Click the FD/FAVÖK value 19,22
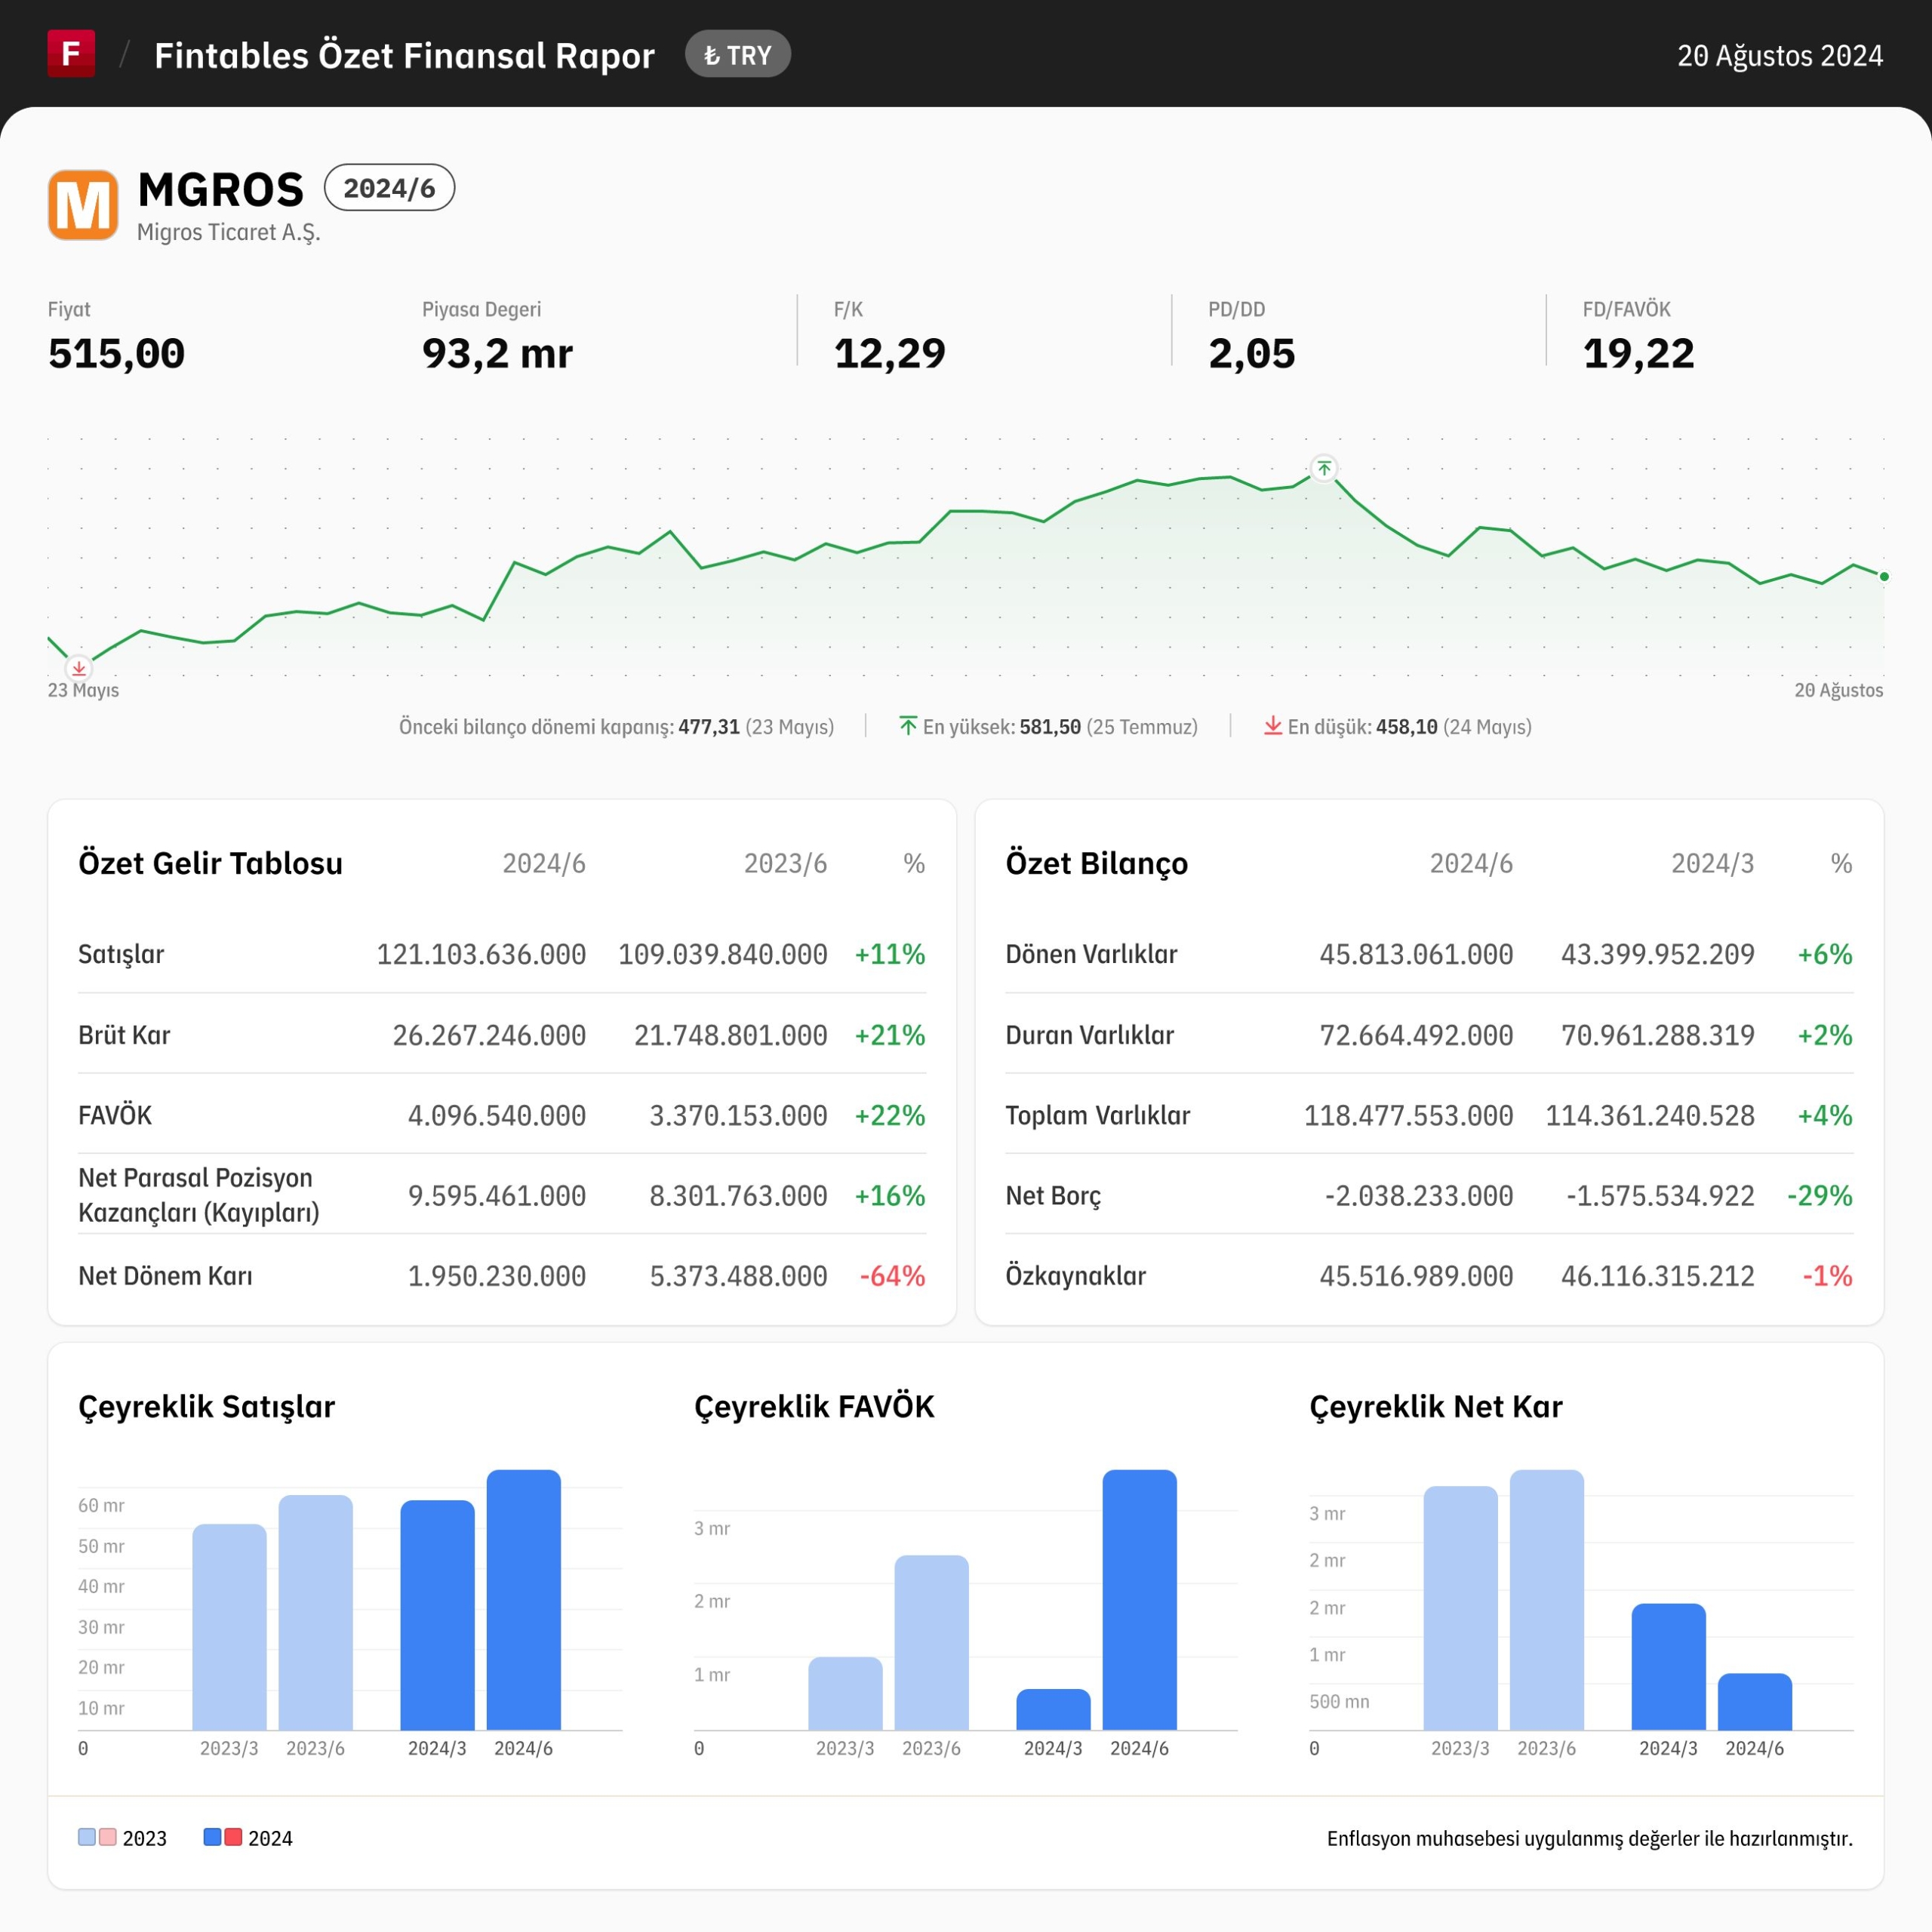This screenshot has width=1932, height=1932. click(1638, 354)
